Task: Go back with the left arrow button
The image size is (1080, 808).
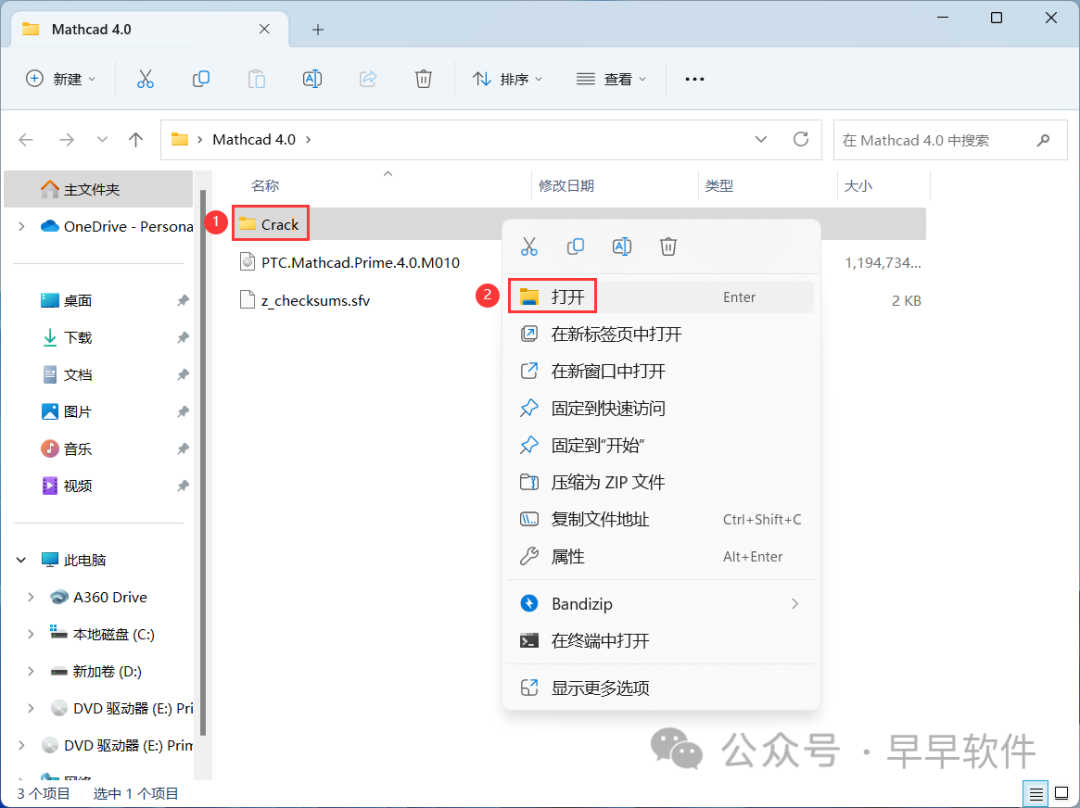Action: [26, 141]
